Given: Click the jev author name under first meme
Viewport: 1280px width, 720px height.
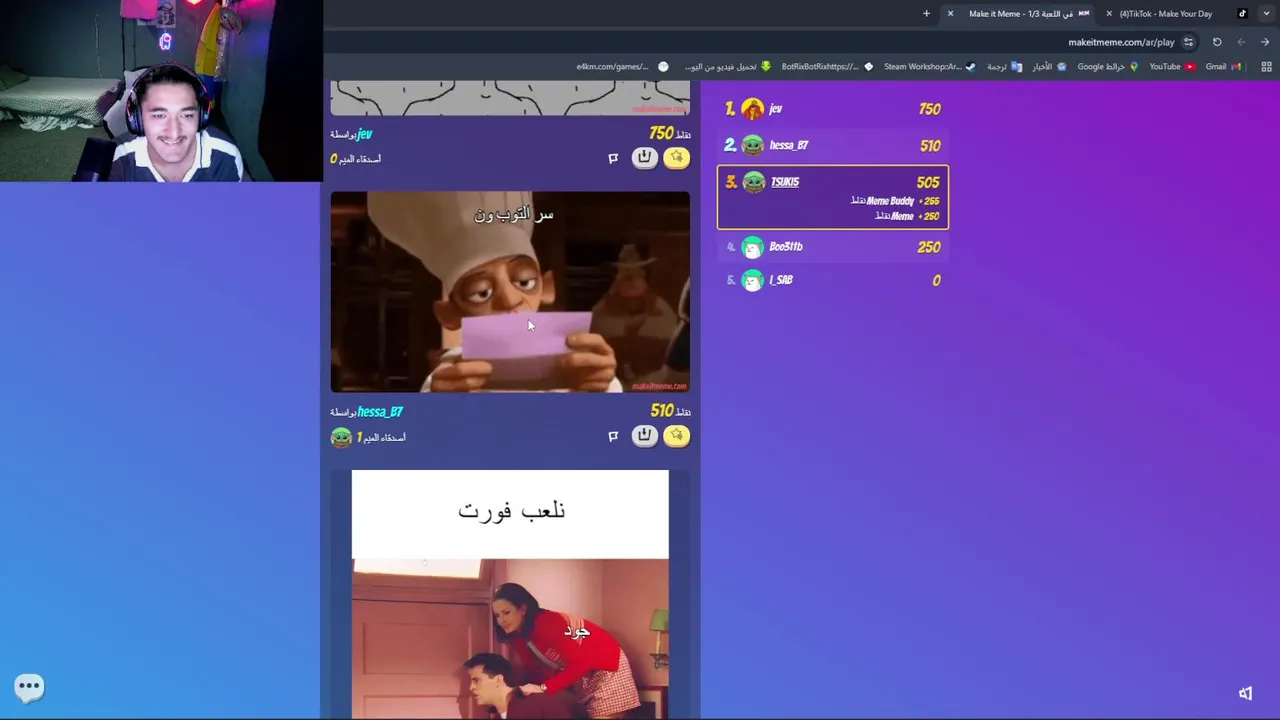Looking at the screenshot, I should point(364,134).
